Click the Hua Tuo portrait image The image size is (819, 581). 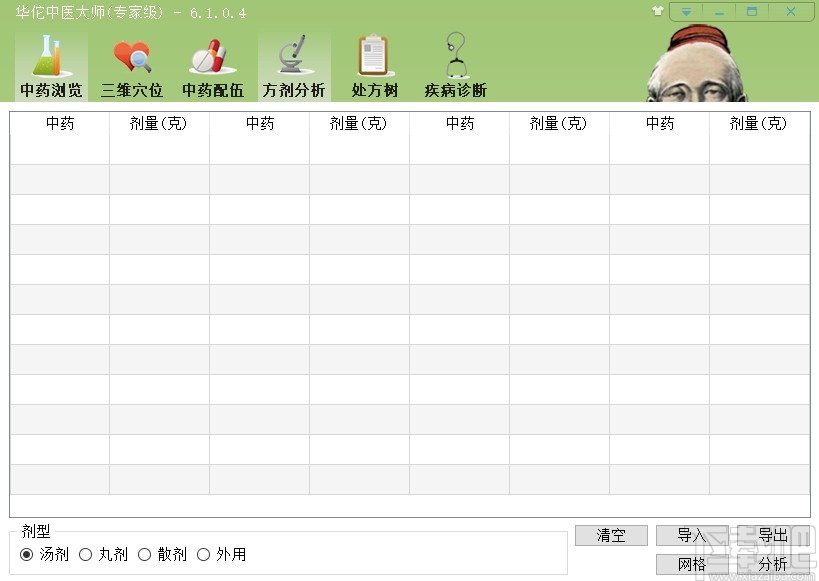pyautogui.click(x=697, y=64)
